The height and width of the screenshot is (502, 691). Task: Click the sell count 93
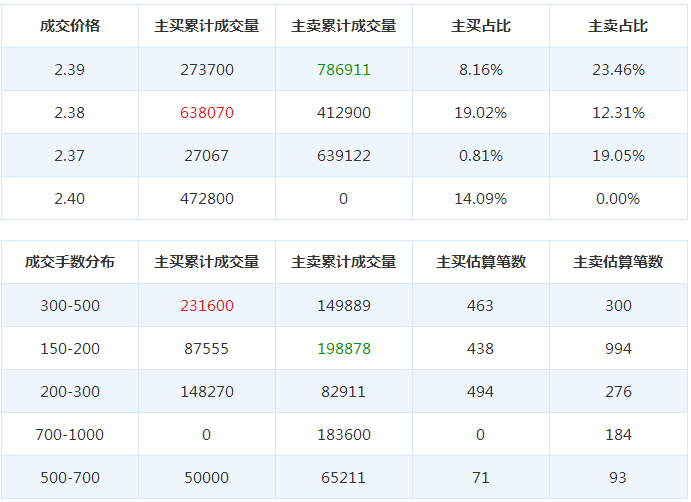pos(618,477)
